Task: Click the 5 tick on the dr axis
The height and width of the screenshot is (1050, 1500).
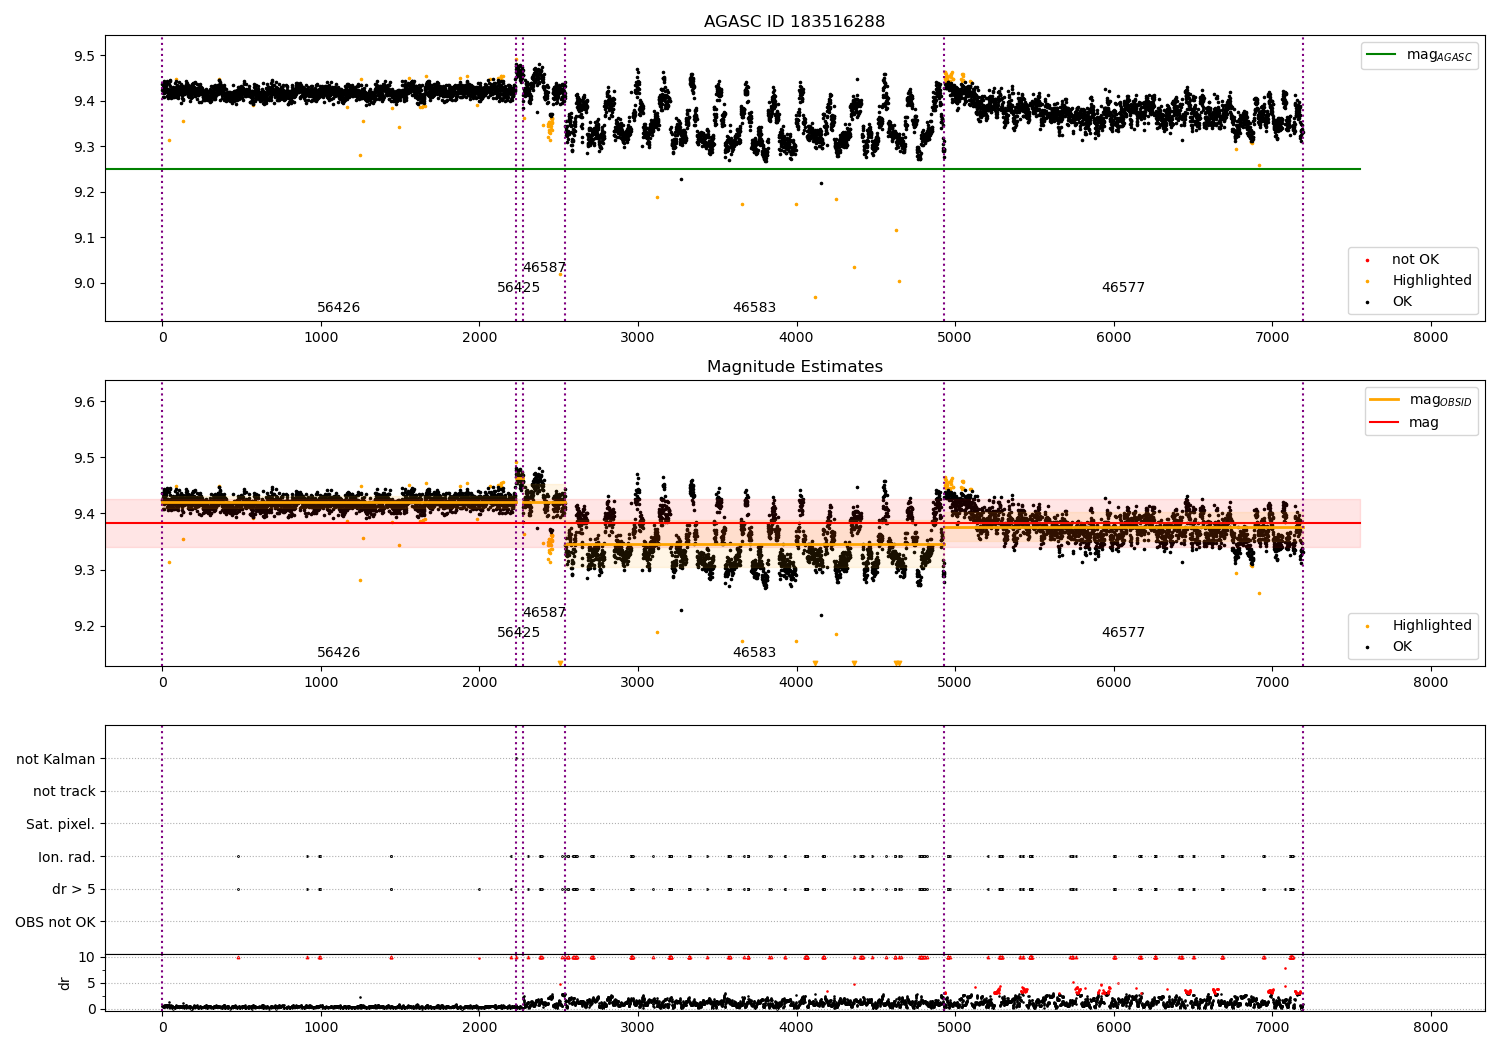Action: click(92, 983)
